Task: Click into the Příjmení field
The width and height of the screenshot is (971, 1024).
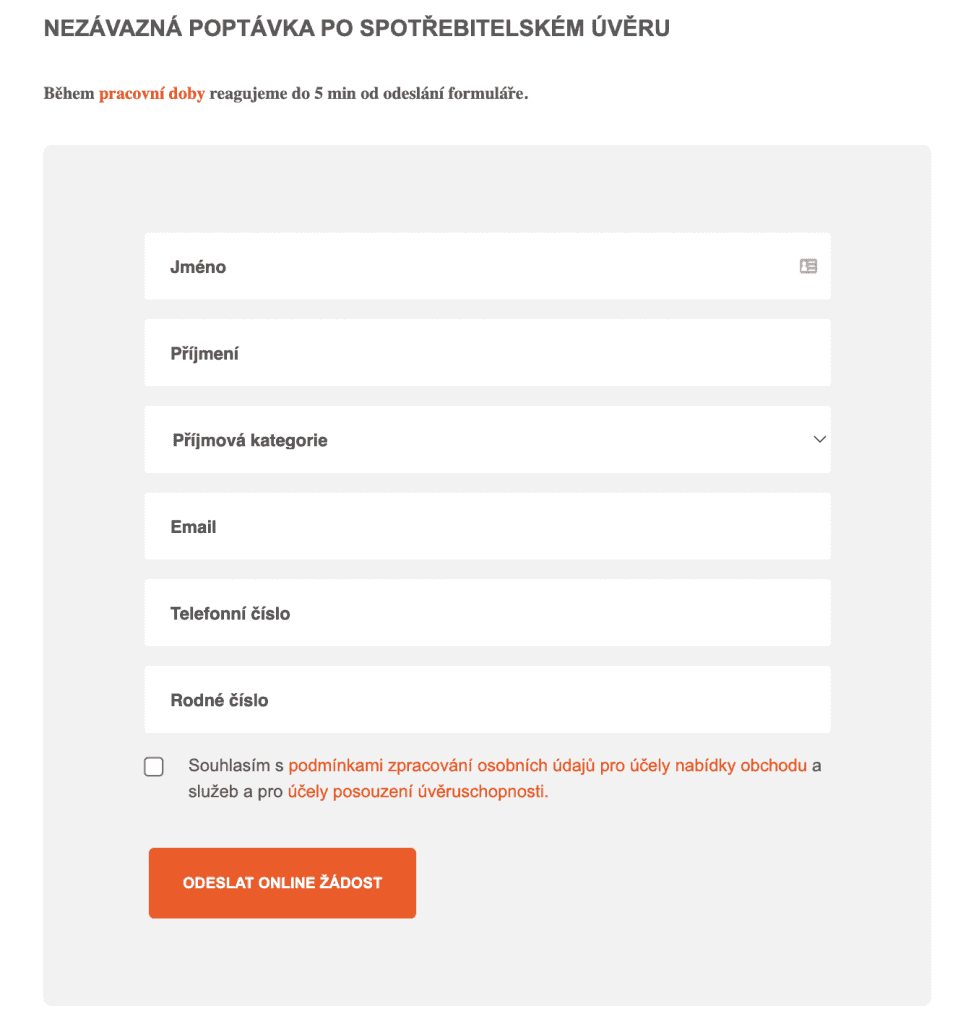Action: 487,353
